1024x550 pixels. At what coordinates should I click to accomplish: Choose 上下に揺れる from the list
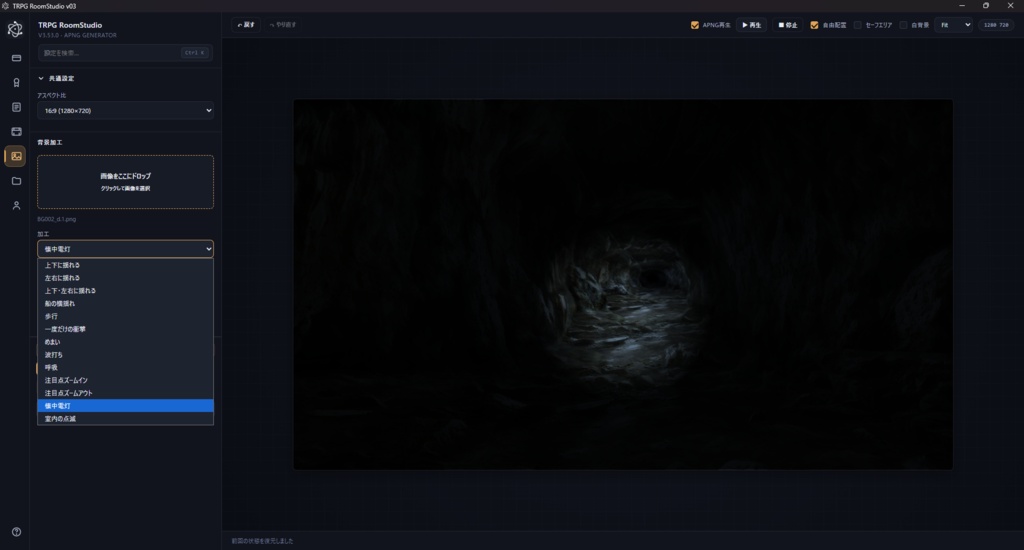125,265
